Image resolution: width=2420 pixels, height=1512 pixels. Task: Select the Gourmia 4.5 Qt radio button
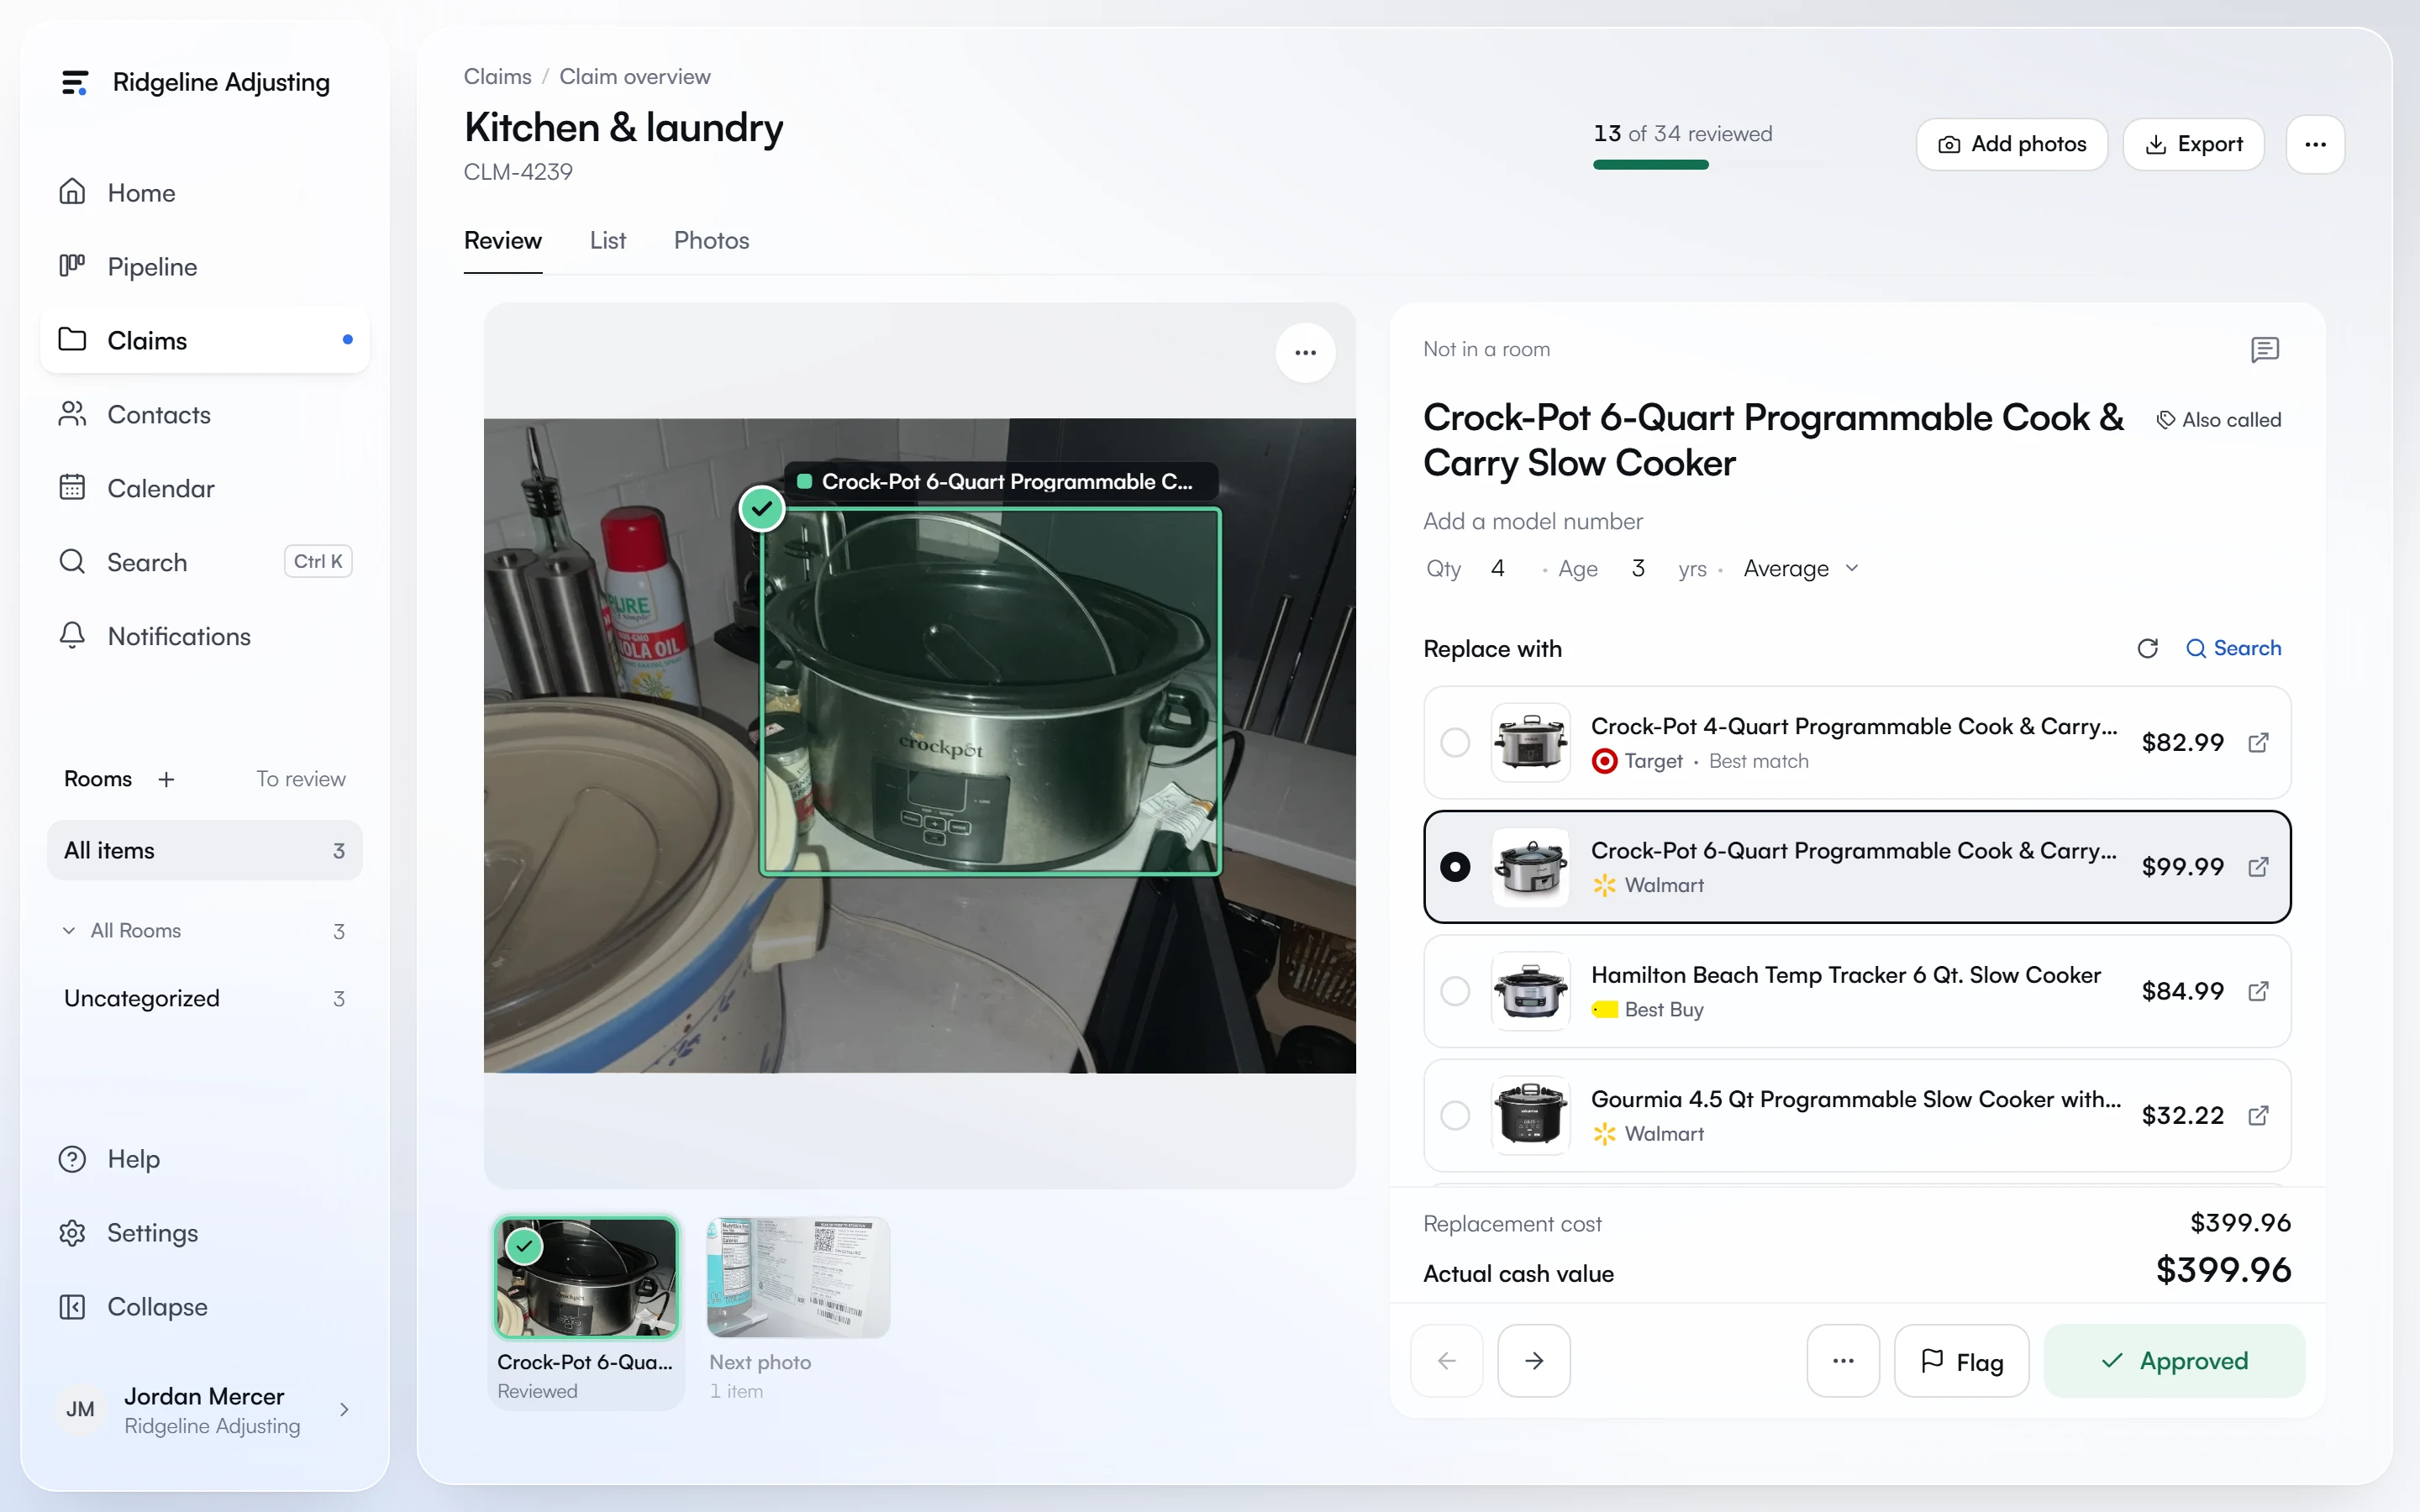tap(1455, 1115)
